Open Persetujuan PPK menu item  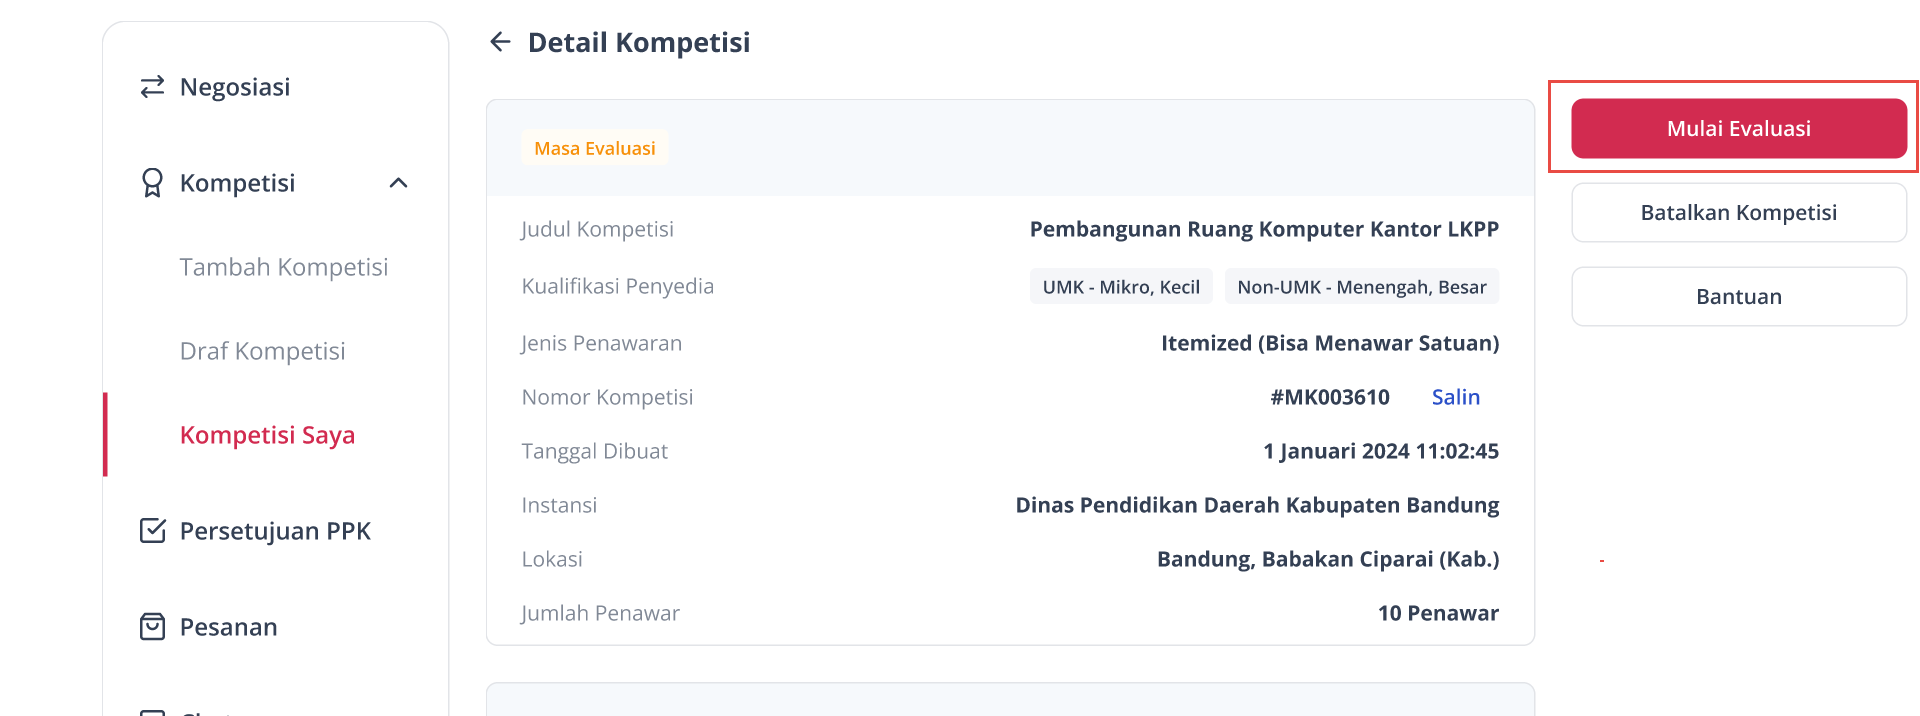275,531
